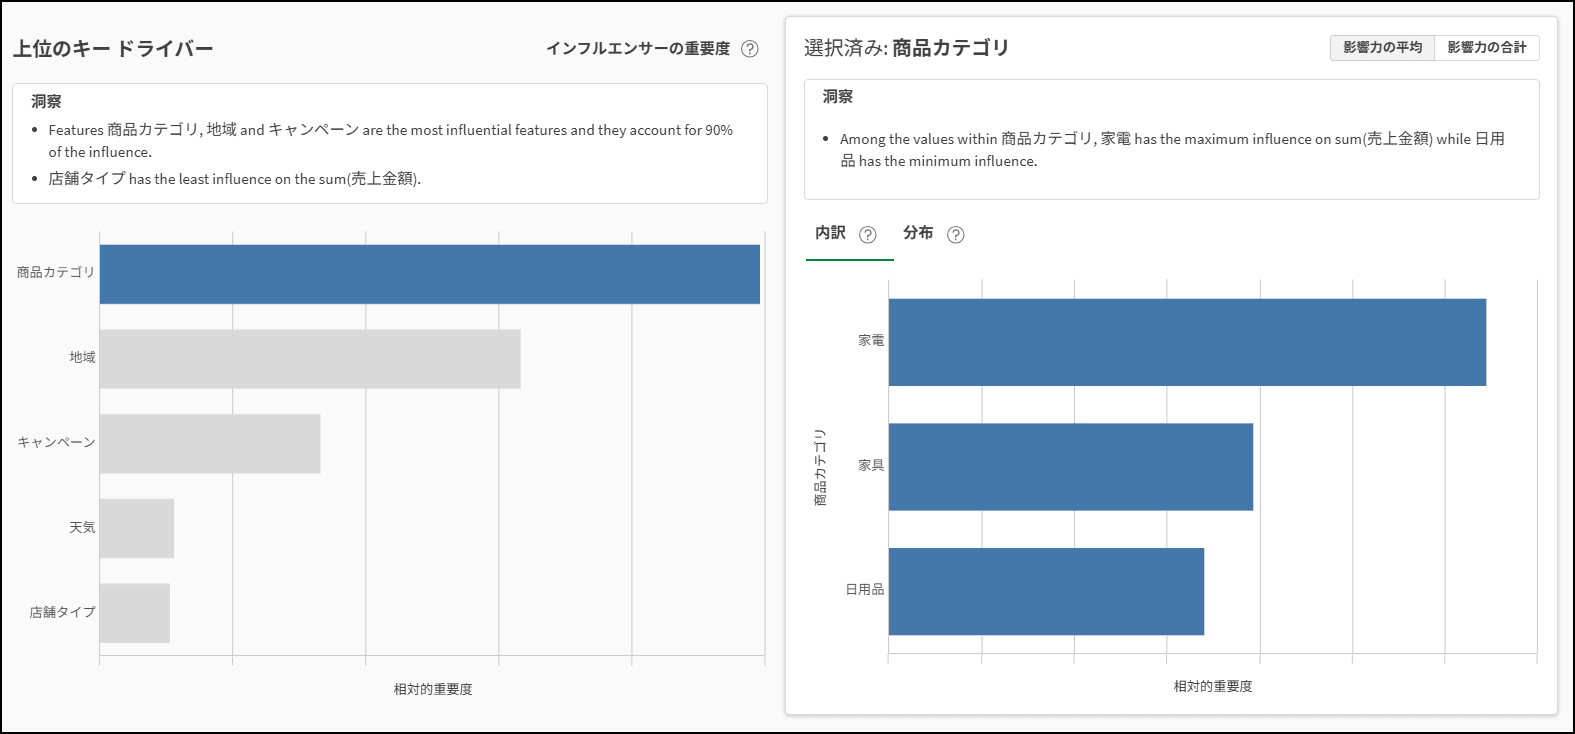This screenshot has height=734, width=1575.
Task: Toggle to 影響力の平均 view
Action: click(1382, 48)
